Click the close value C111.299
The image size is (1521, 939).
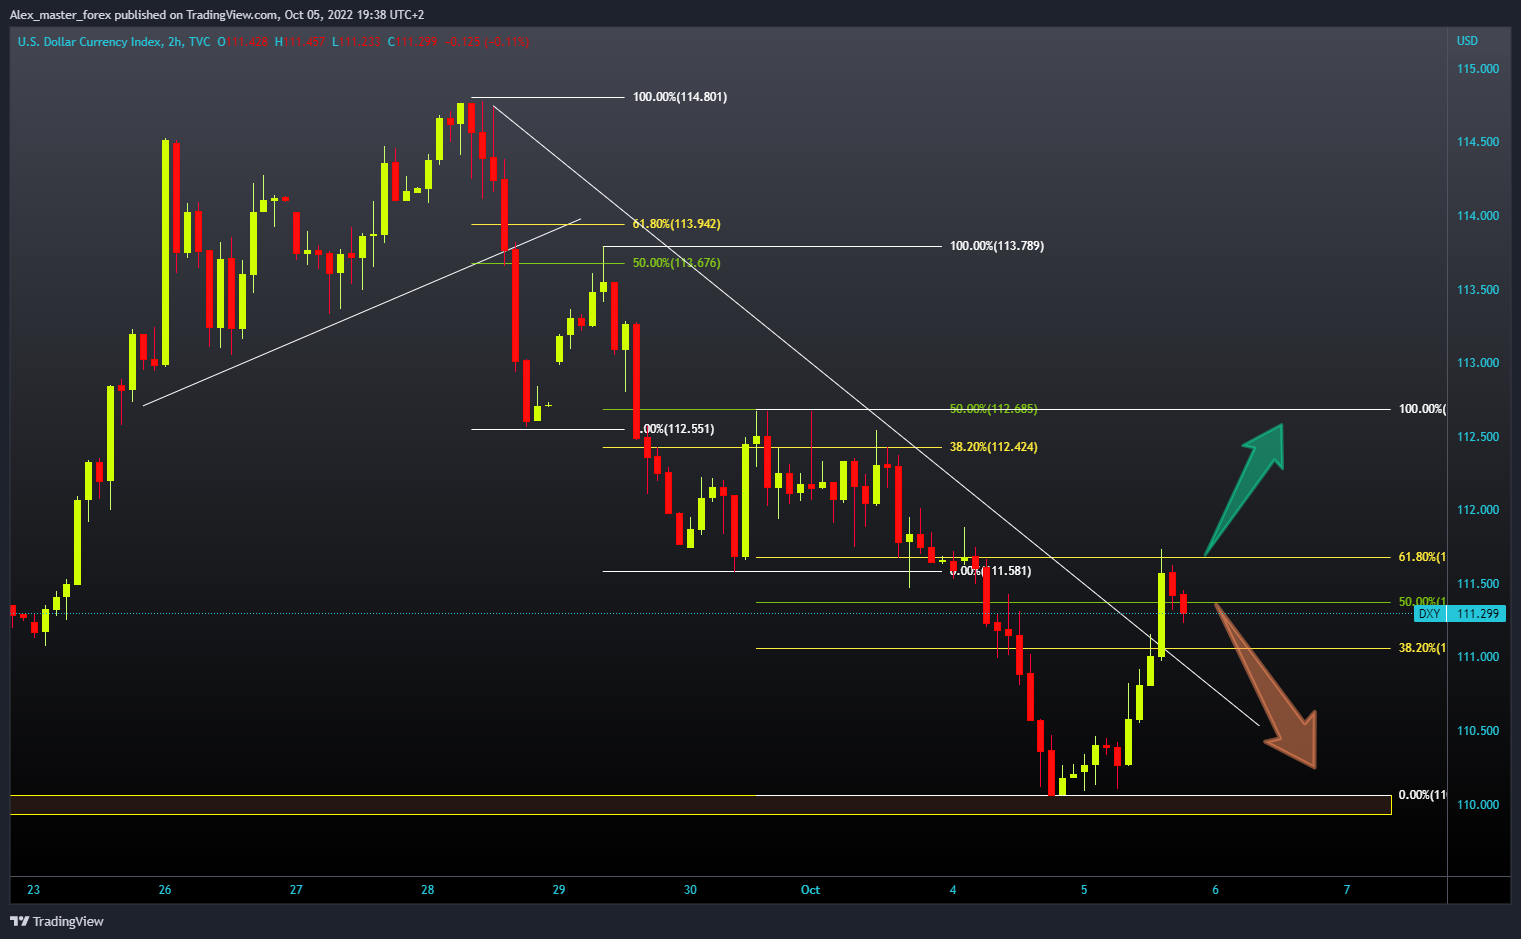[x=413, y=42]
